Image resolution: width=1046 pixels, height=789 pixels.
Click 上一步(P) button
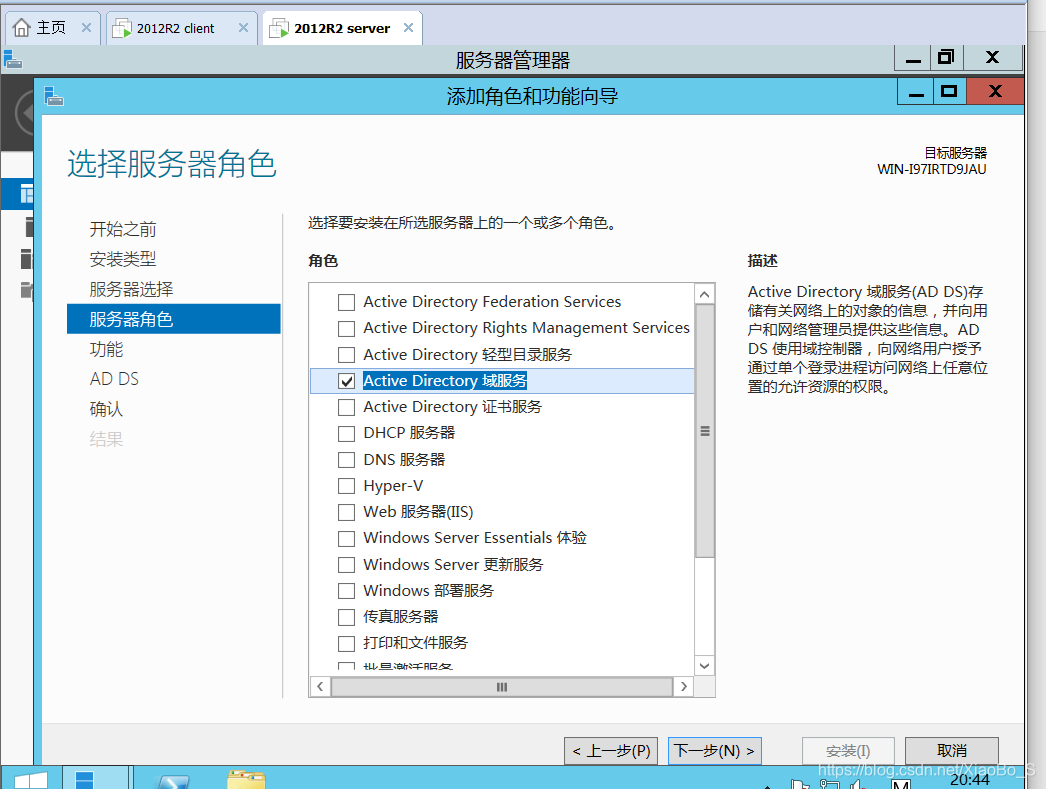tap(611, 751)
